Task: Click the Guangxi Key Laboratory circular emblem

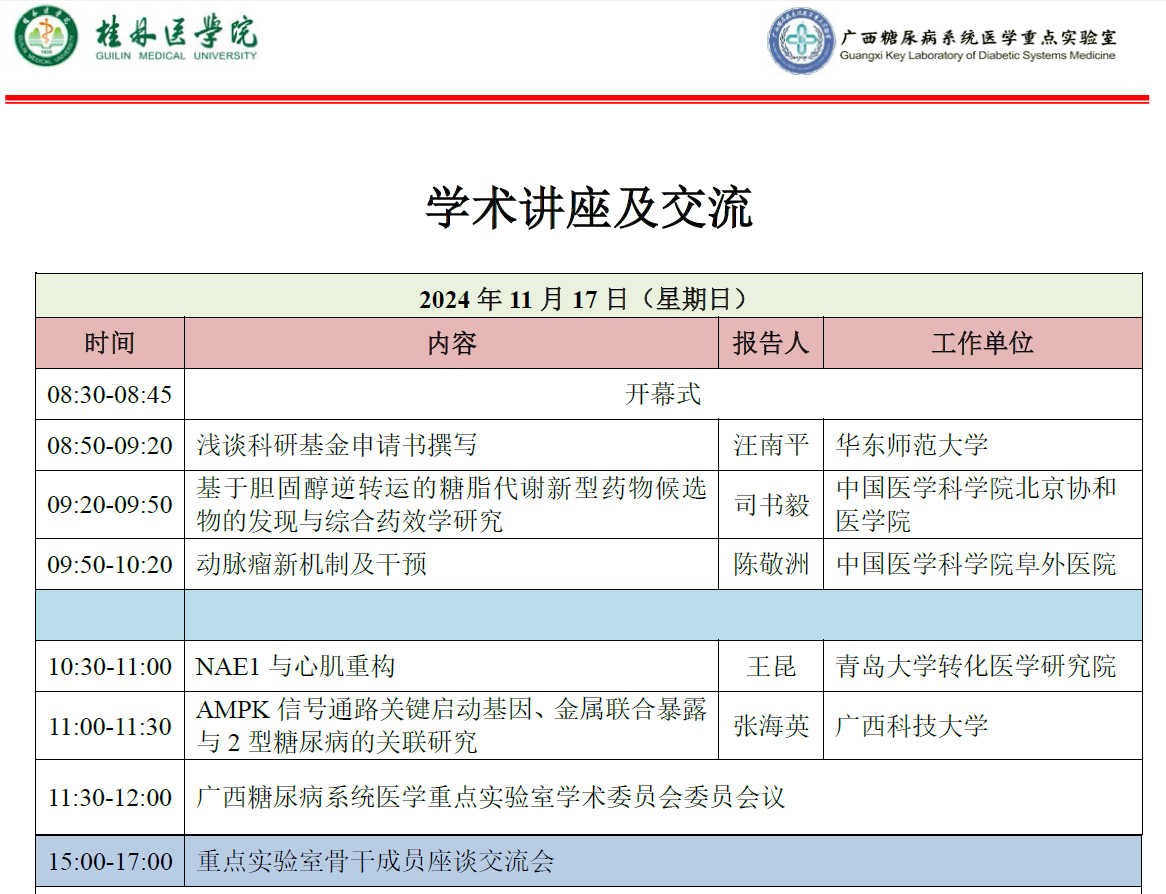Action: click(800, 41)
